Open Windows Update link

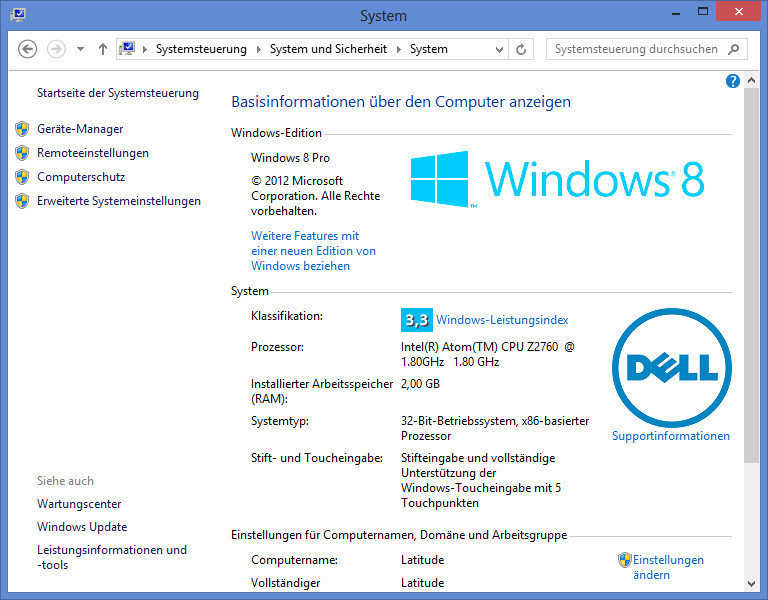coord(82,527)
